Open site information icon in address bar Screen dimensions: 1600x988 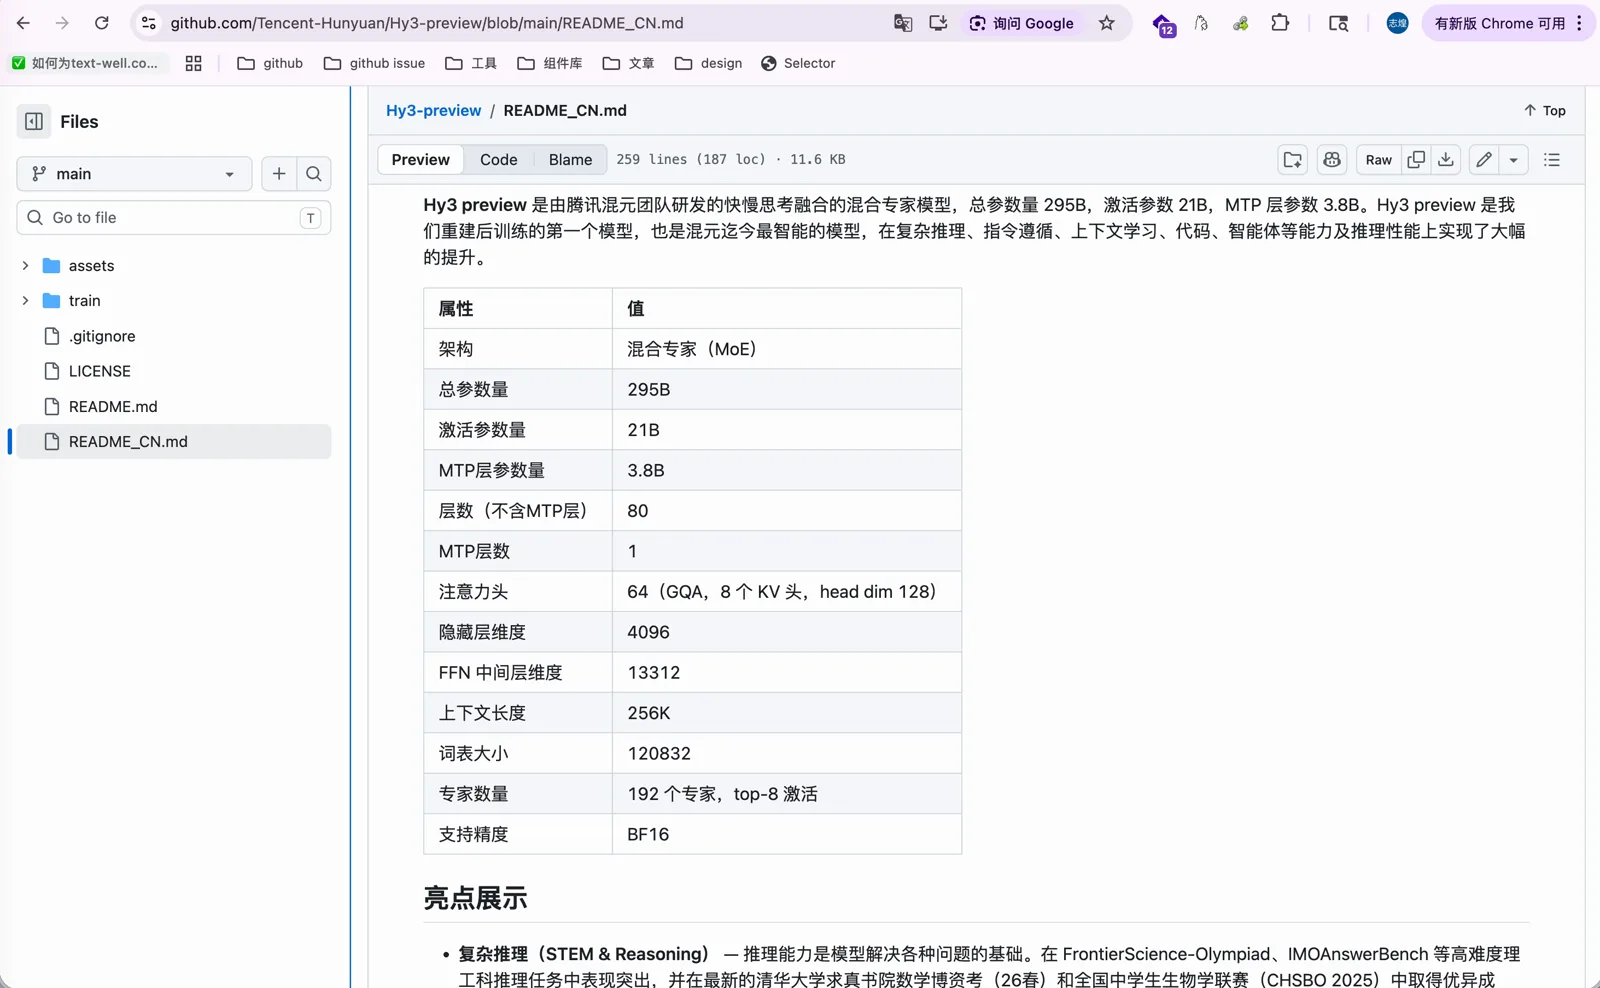(x=149, y=23)
